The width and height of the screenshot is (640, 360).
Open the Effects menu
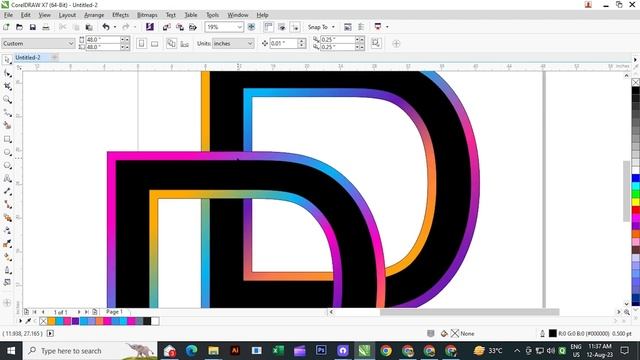(x=120, y=15)
